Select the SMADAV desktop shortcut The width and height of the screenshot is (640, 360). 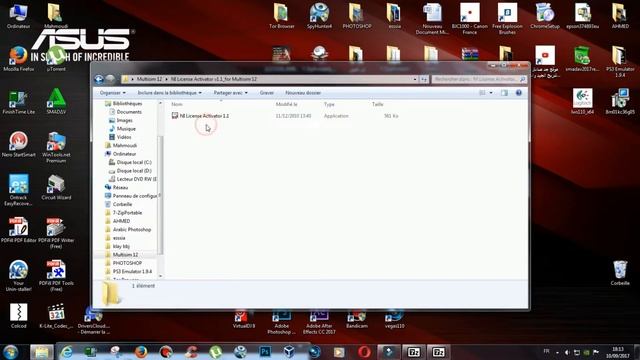(x=56, y=102)
